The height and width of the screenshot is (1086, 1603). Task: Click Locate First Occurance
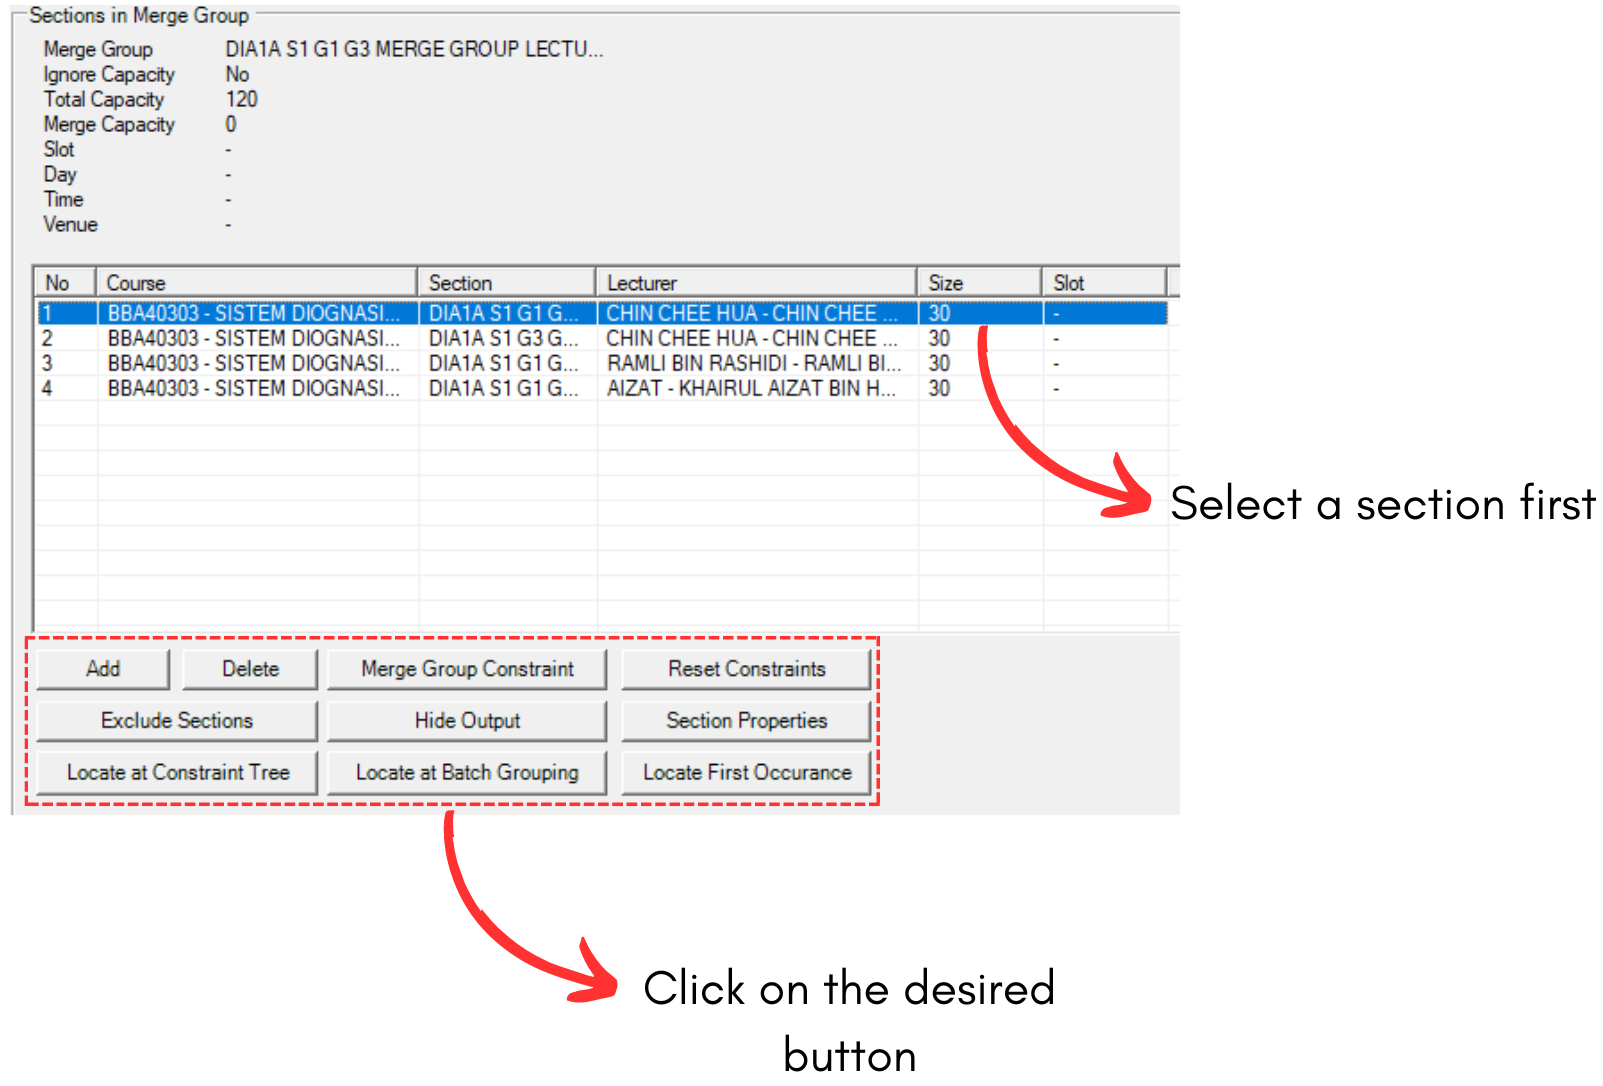tap(746, 772)
